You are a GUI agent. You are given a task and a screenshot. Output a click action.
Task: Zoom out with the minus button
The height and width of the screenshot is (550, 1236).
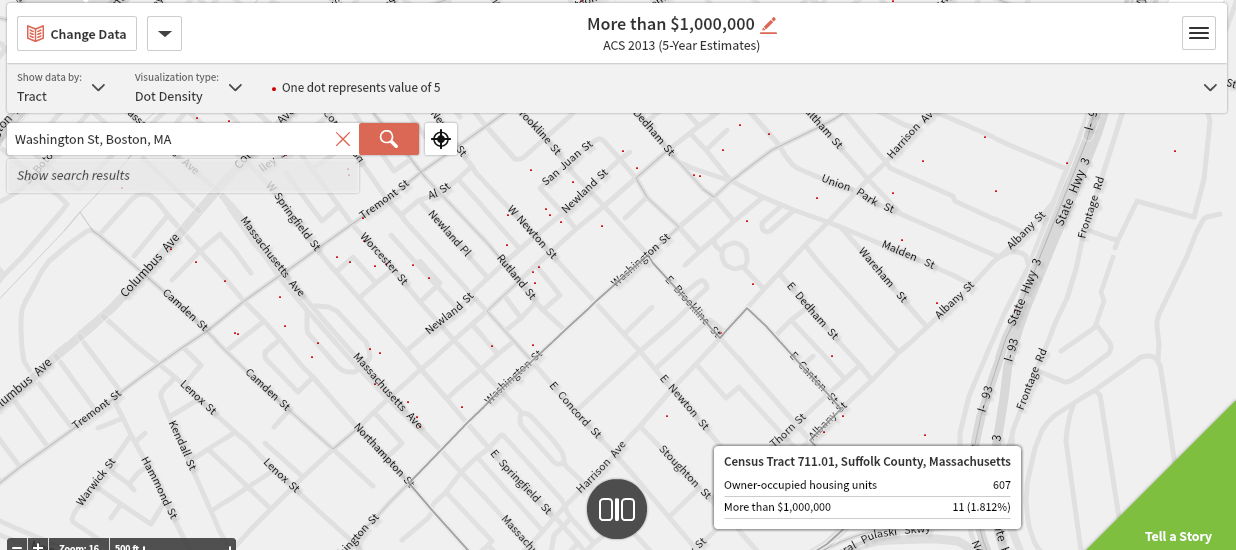(17, 546)
